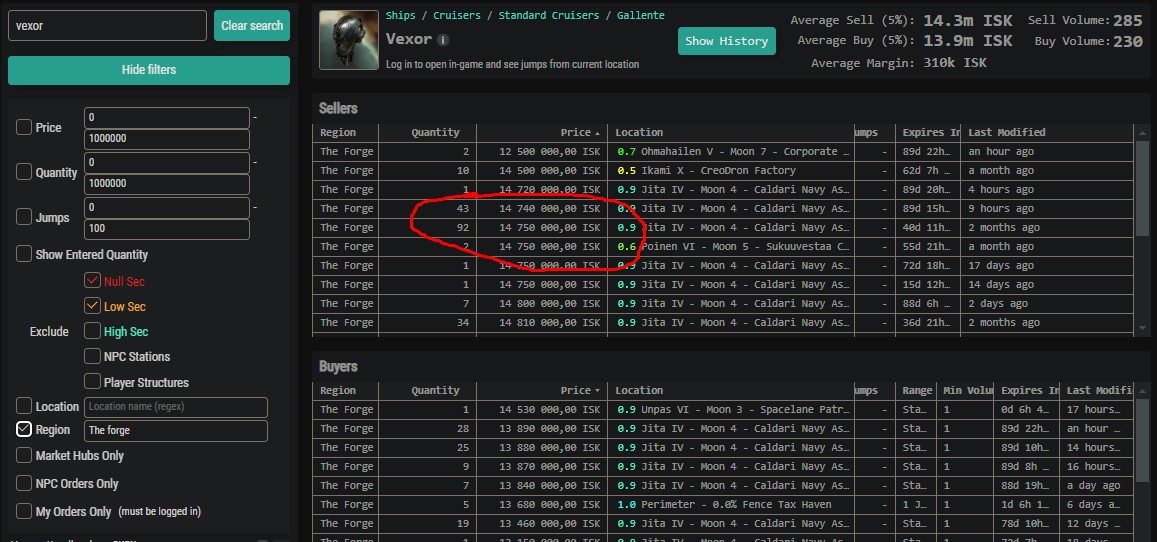Click Buy Volume value 230
Viewport: 1157px width, 542px height.
[1127, 41]
